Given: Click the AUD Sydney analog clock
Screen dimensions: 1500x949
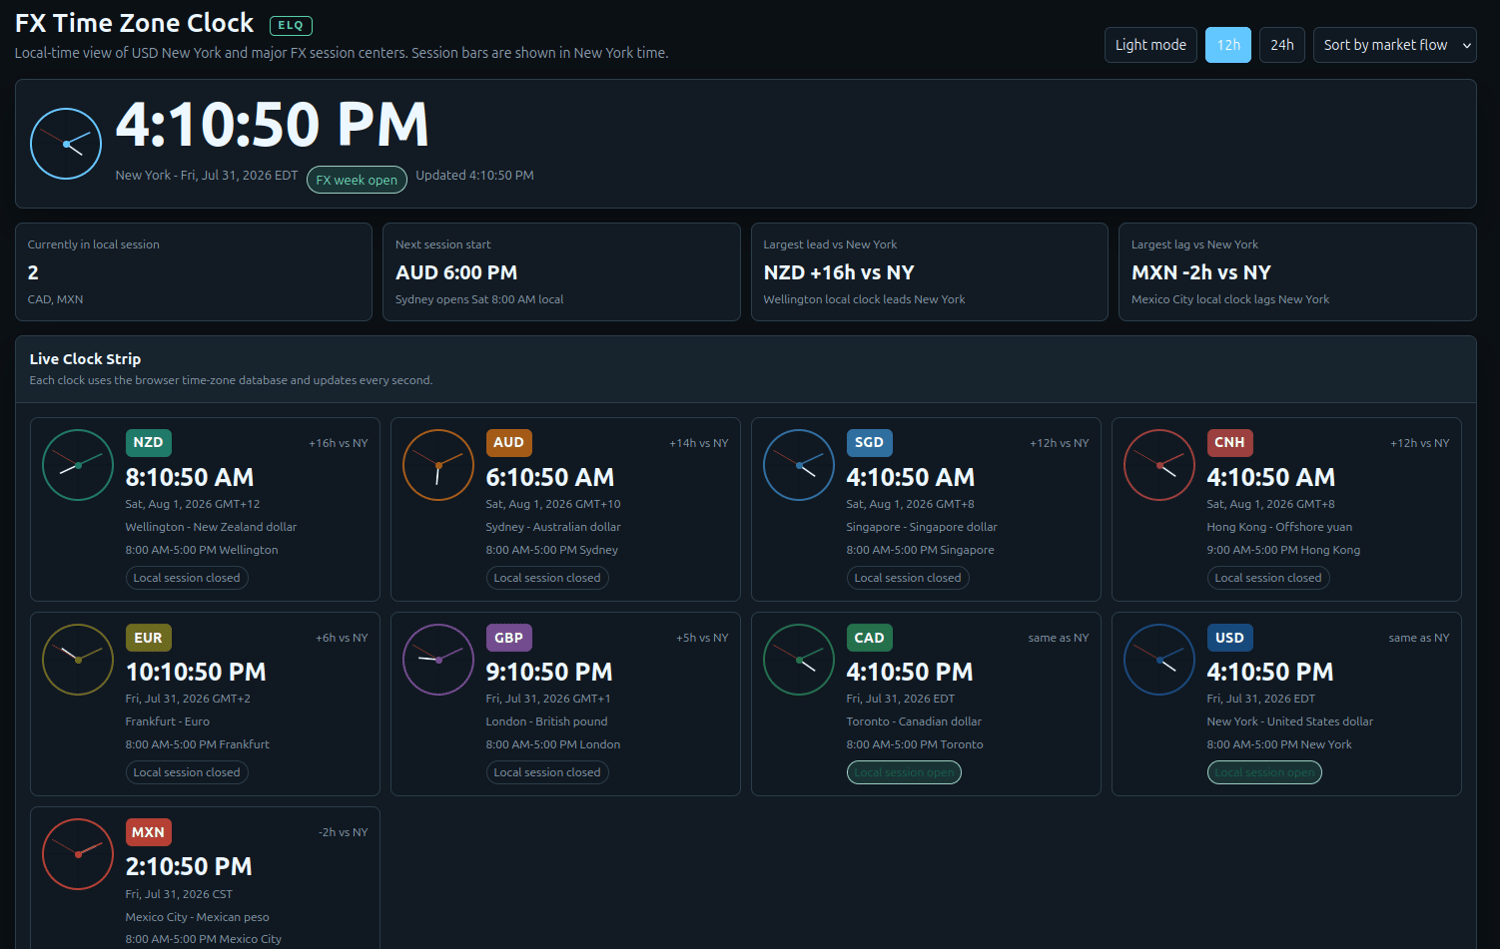Looking at the screenshot, I should coord(438,465).
